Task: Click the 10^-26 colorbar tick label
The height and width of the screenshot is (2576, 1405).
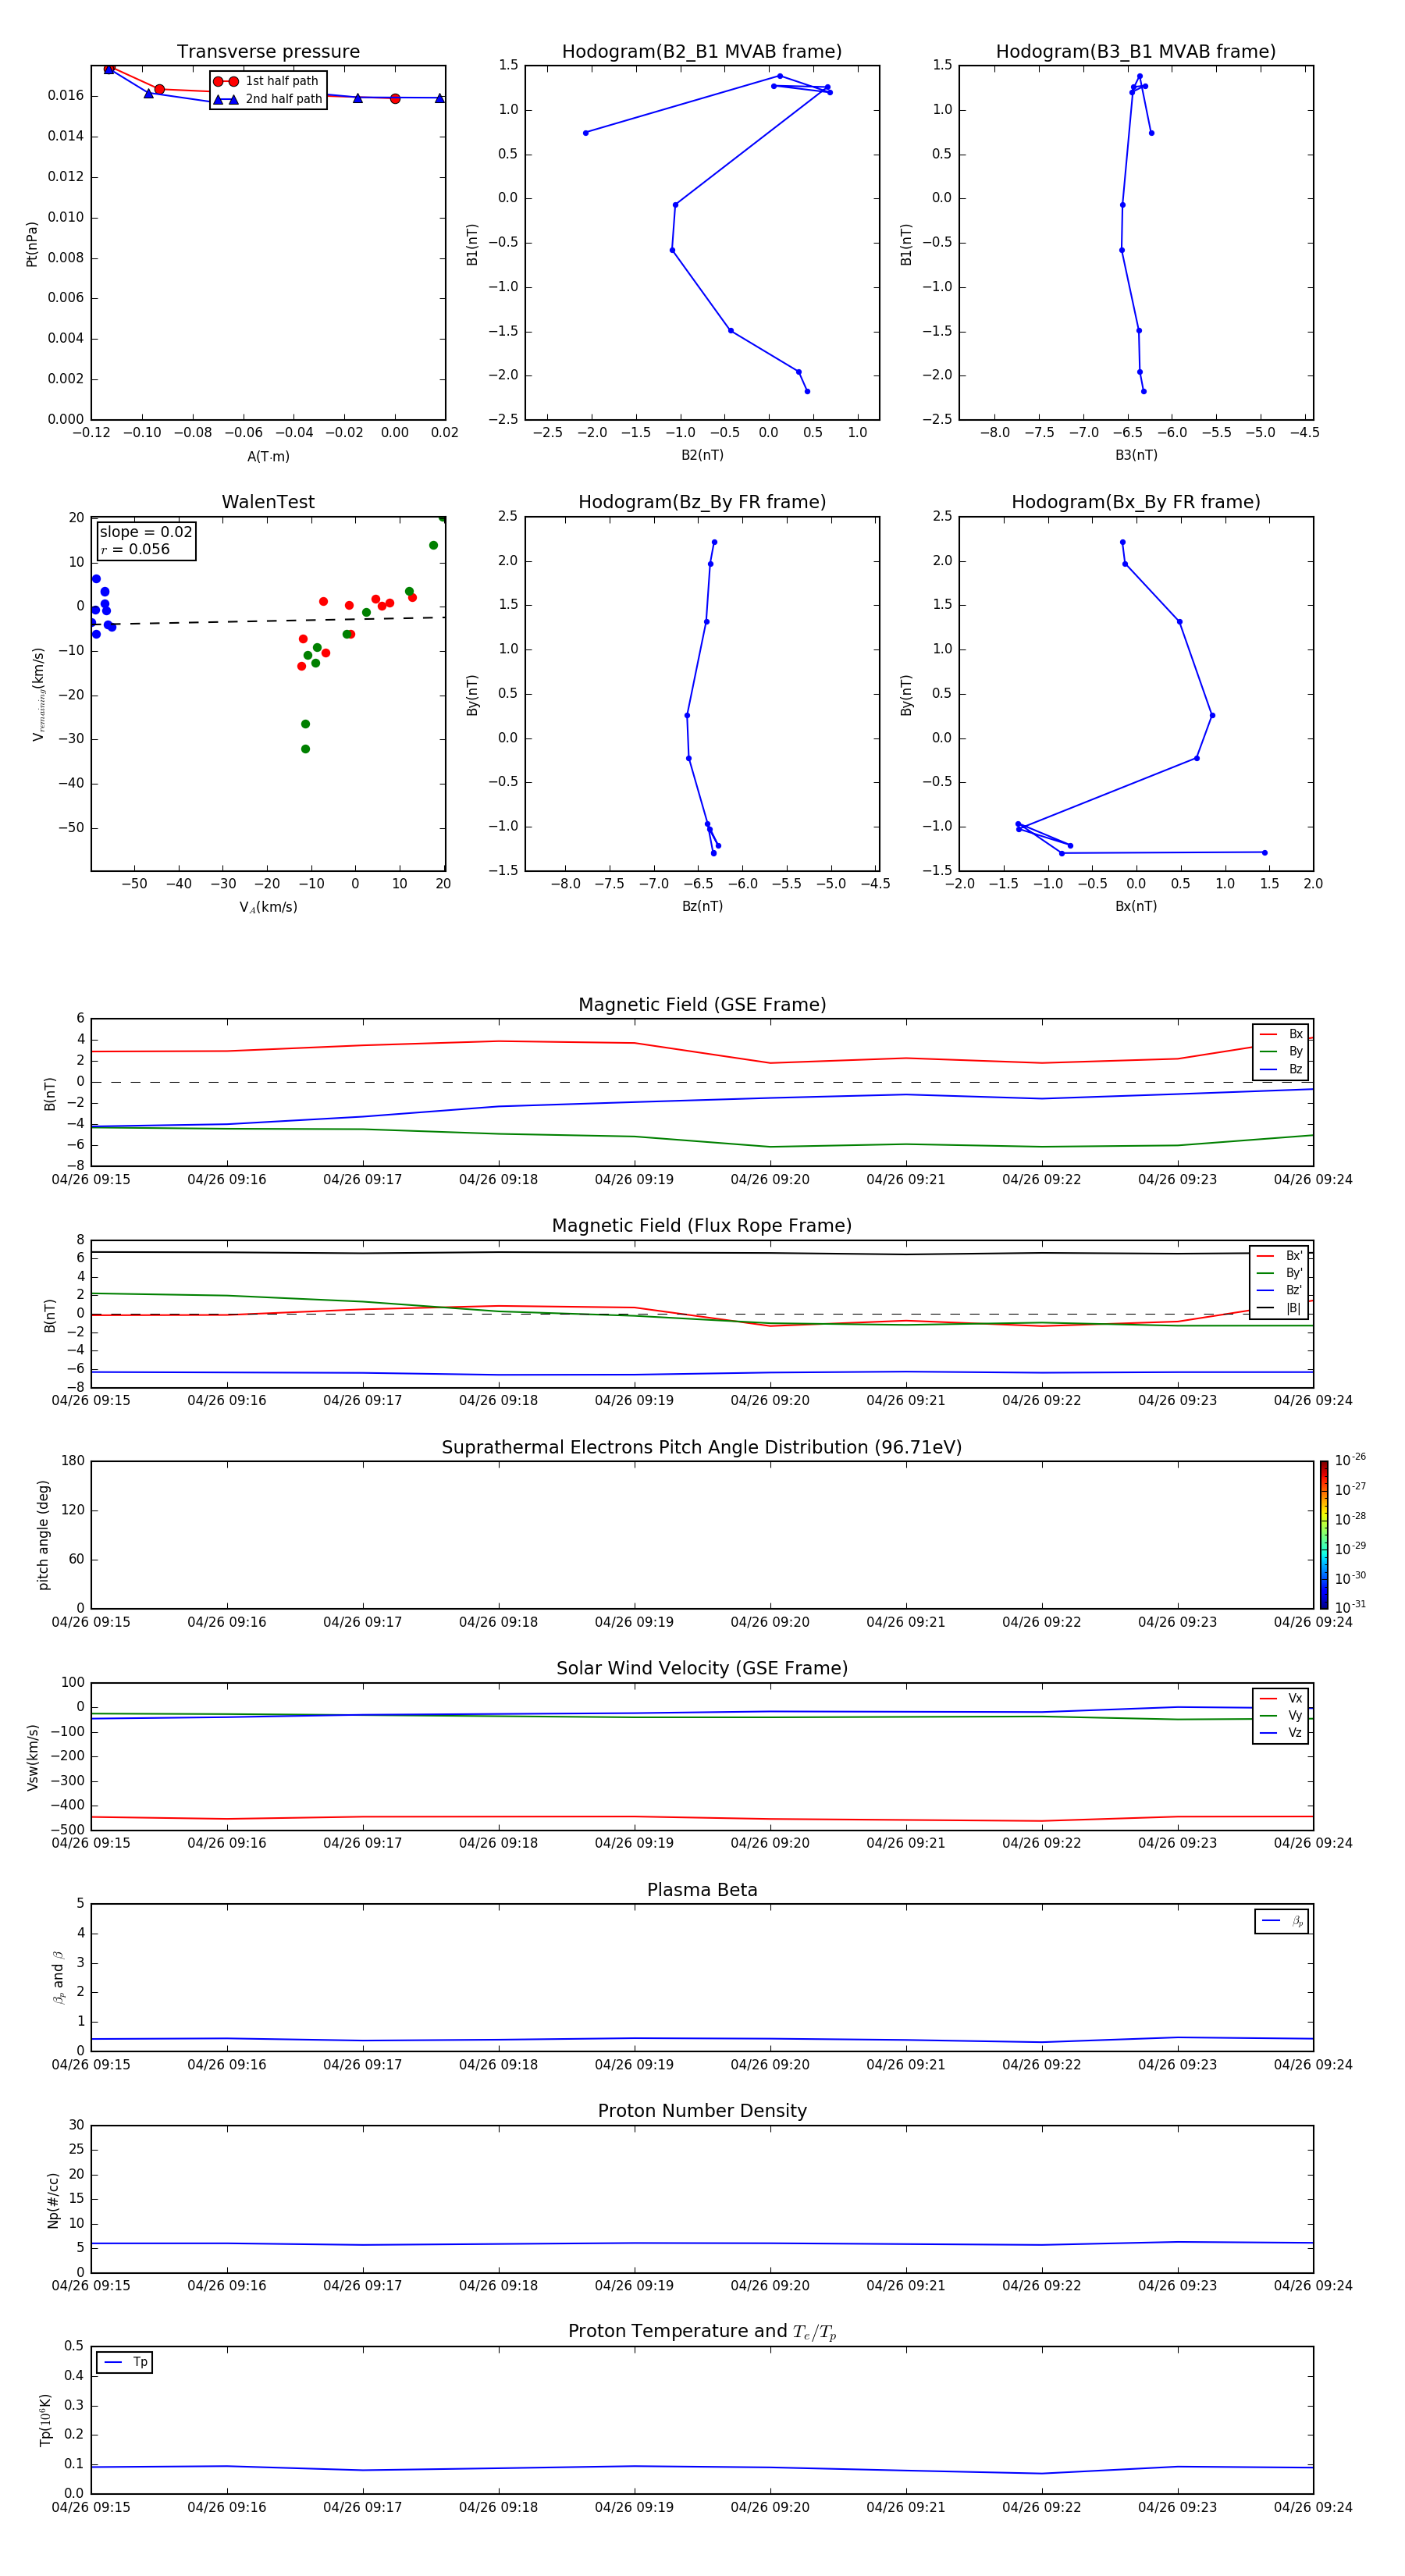Action: click(x=1350, y=1460)
